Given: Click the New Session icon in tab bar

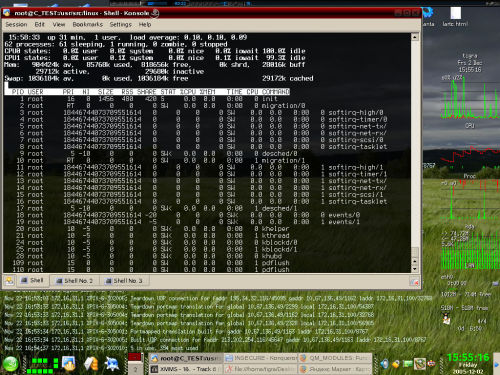Looking at the screenshot, I should click(x=9, y=281).
